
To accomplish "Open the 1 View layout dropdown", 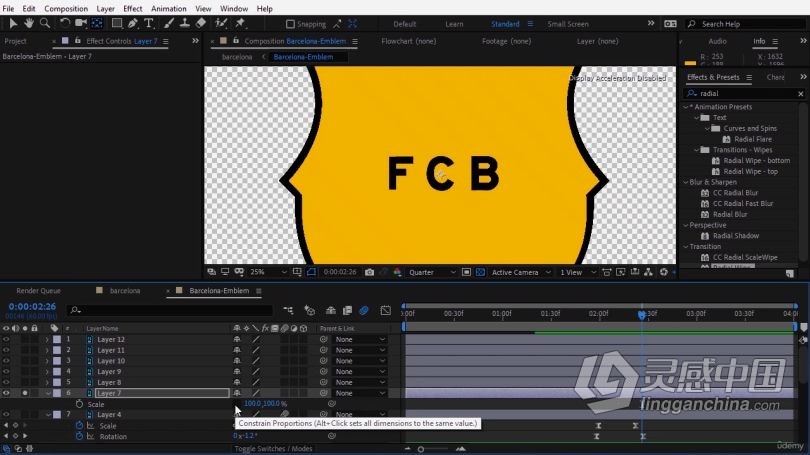I will tap(578, 272).
